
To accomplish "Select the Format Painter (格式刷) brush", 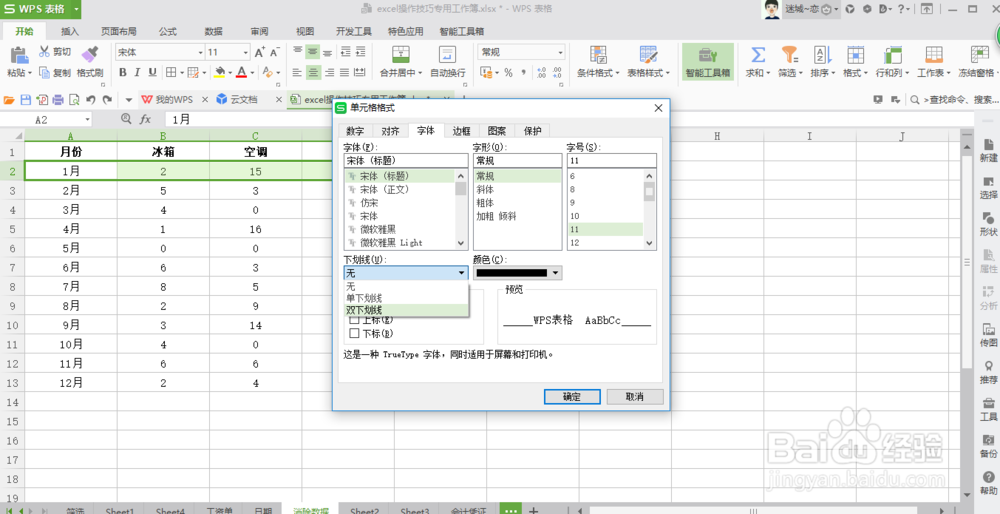I will [x=90, y=54].
